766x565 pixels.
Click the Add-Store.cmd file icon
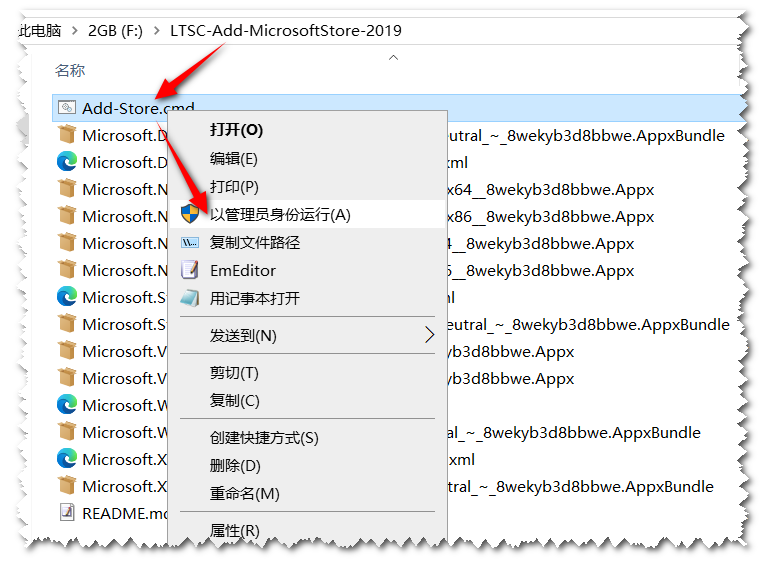pyautogui.click(x=66, y=107)
